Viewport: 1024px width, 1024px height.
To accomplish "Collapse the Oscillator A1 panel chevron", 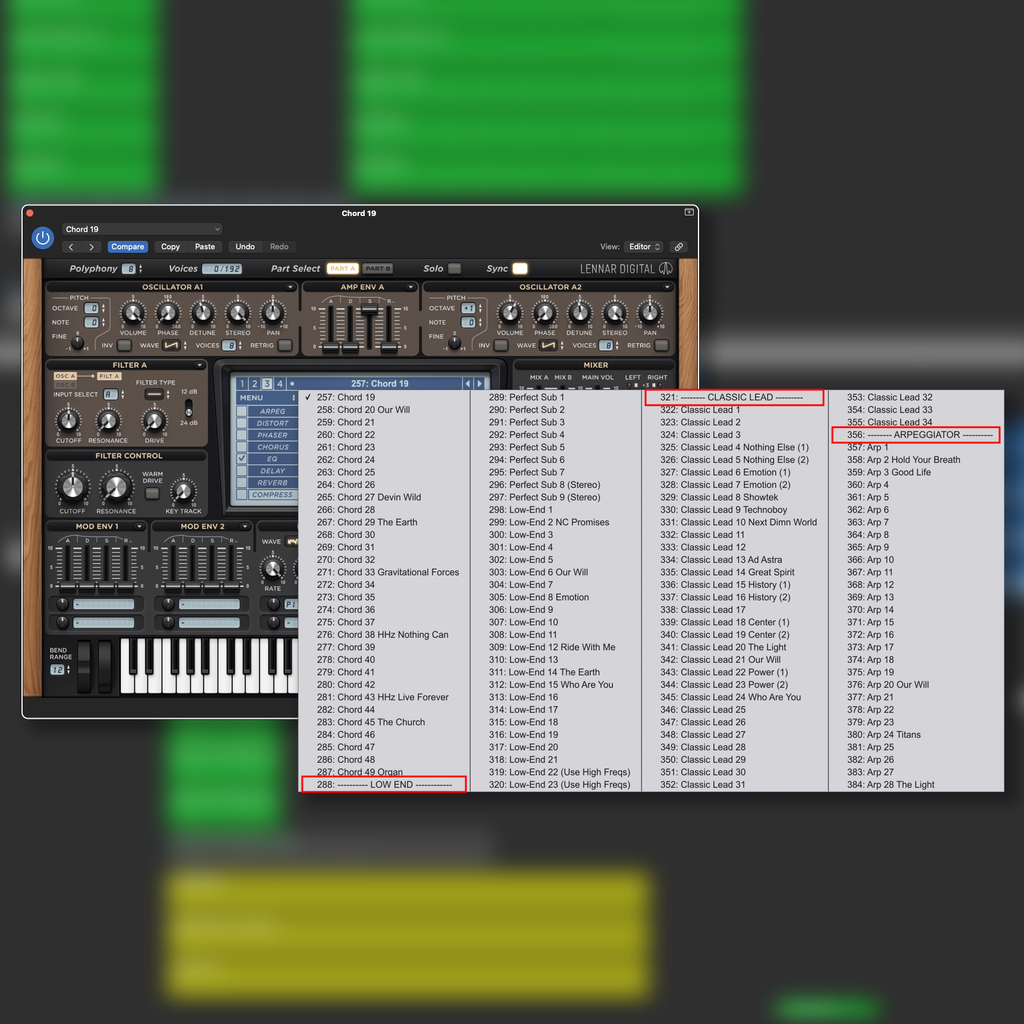I will (289, 286).
